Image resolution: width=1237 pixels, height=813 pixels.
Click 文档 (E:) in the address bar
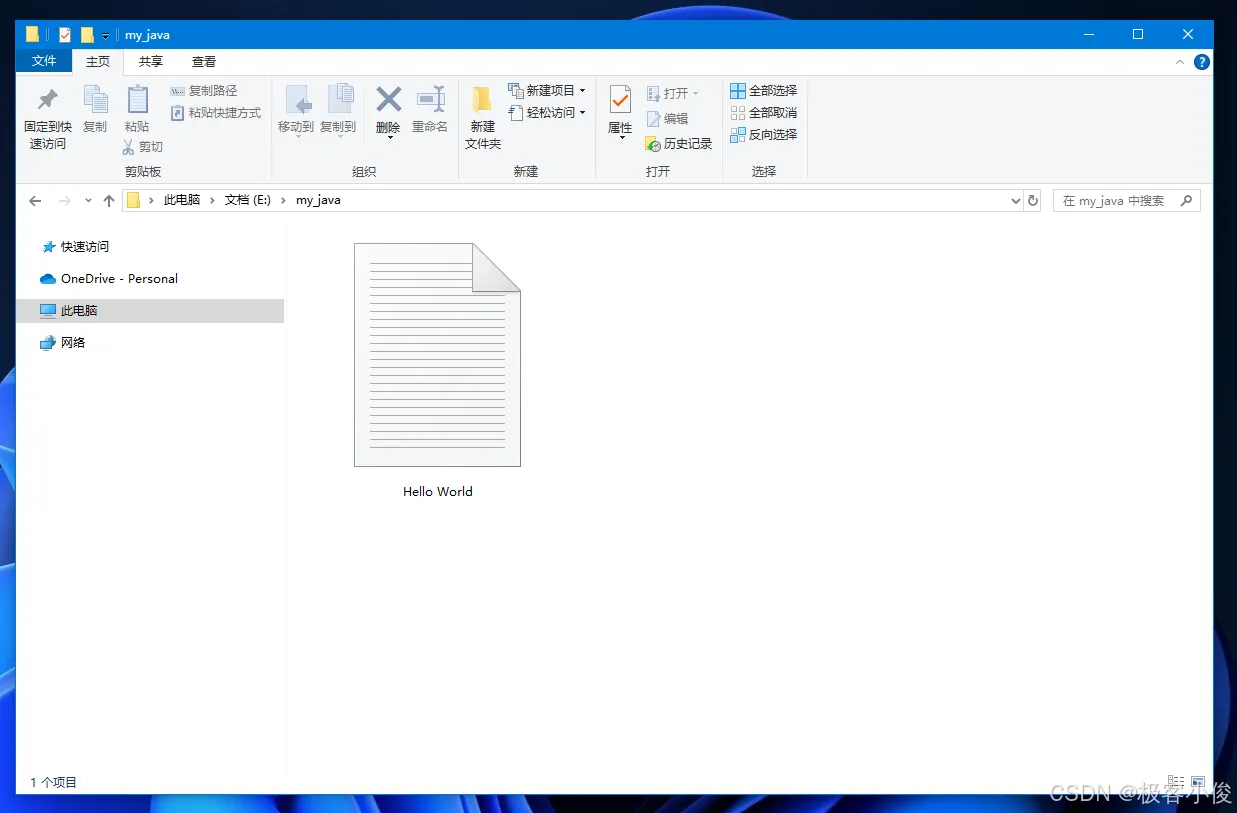pos(248,200)
